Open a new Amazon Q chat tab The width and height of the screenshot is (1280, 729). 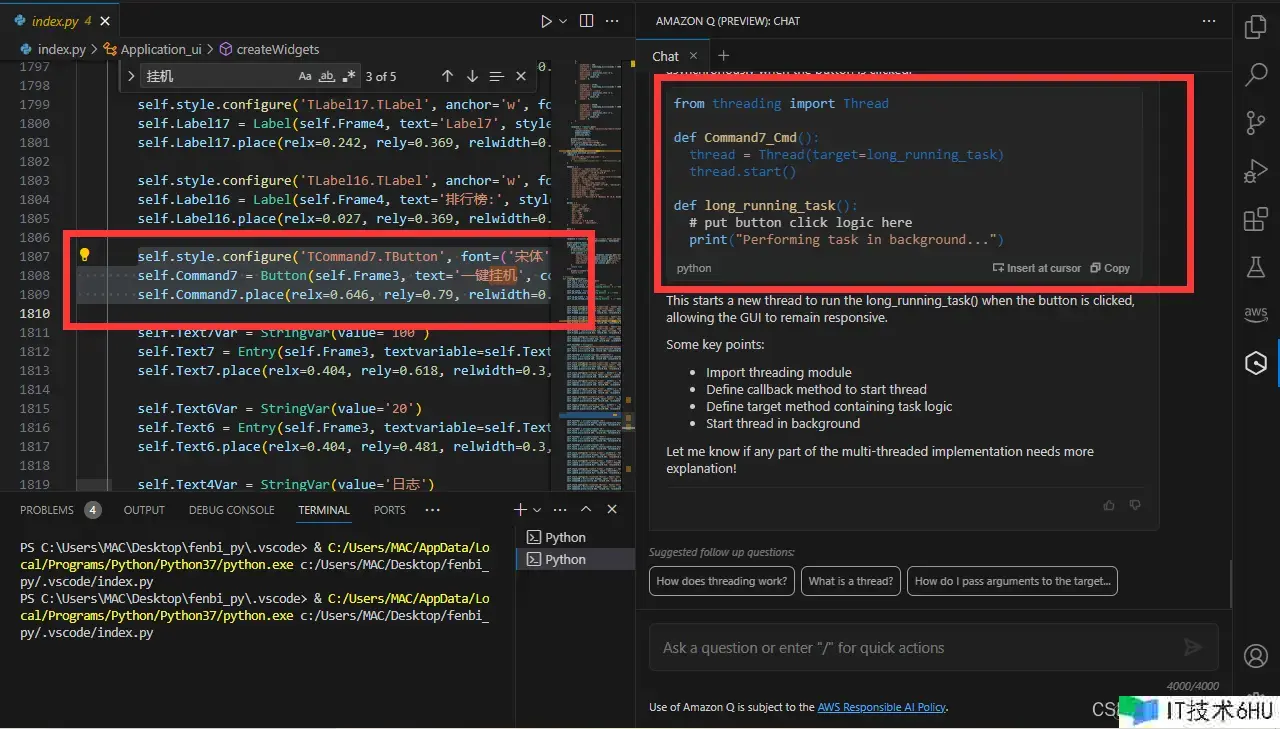[x=724, y=56]
